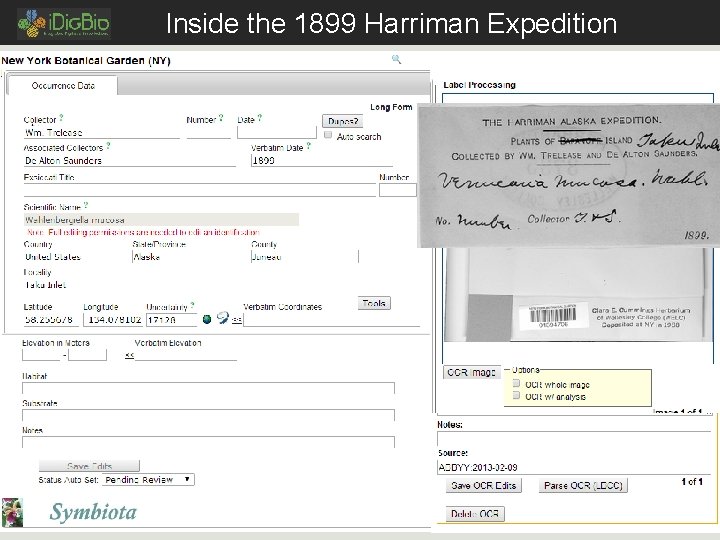Click the Longitude field
Image resolution: width=720 pixels, height=540 pixels.
[x=113, y=320]
